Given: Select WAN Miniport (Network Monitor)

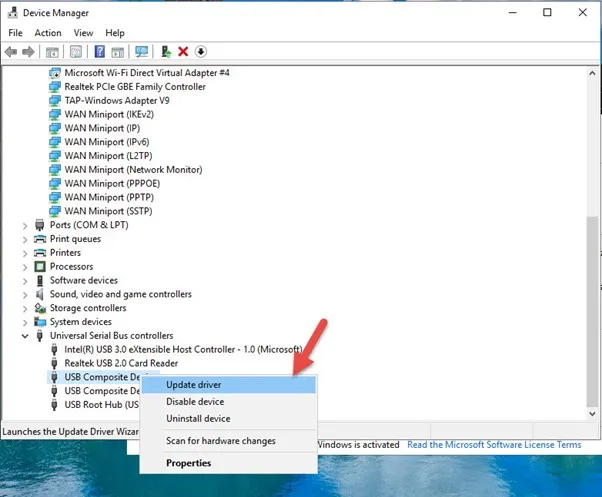Looking at the screenshot, I should 133,170.
